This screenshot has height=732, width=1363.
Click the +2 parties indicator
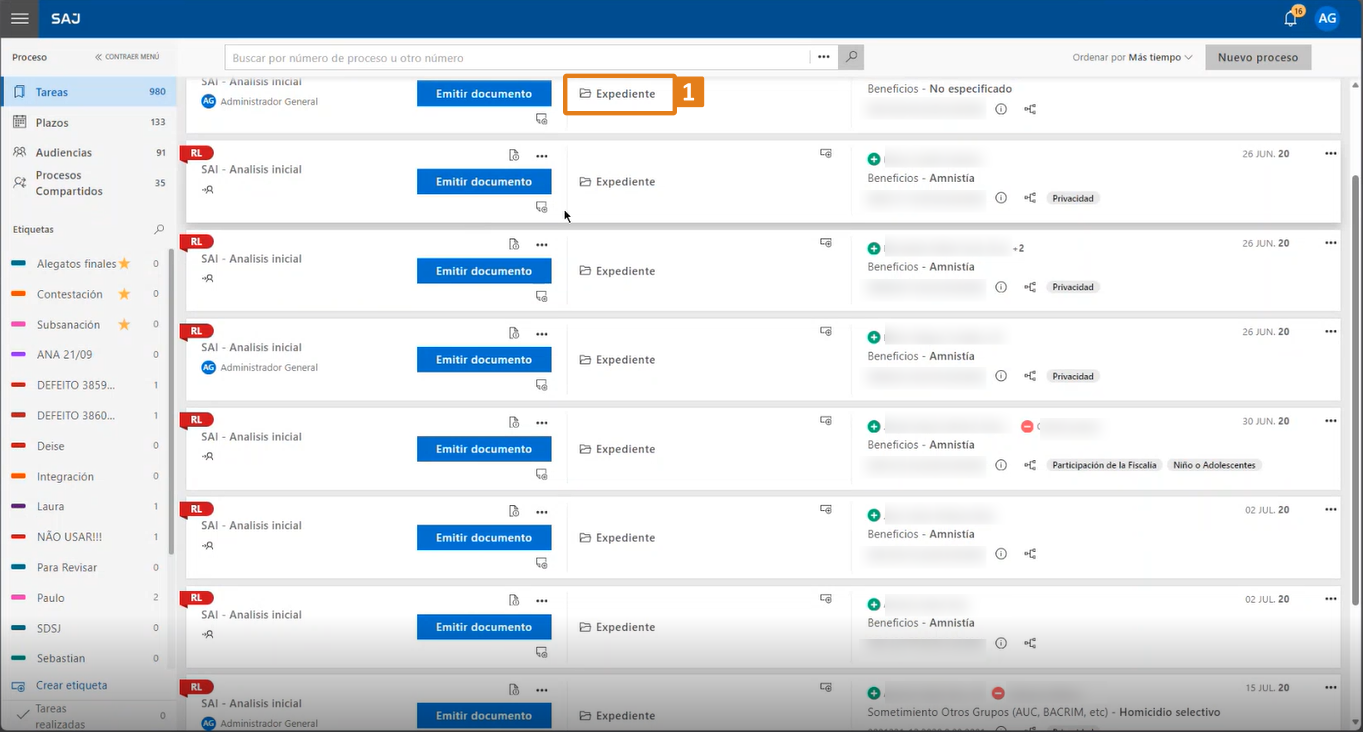1018,248
